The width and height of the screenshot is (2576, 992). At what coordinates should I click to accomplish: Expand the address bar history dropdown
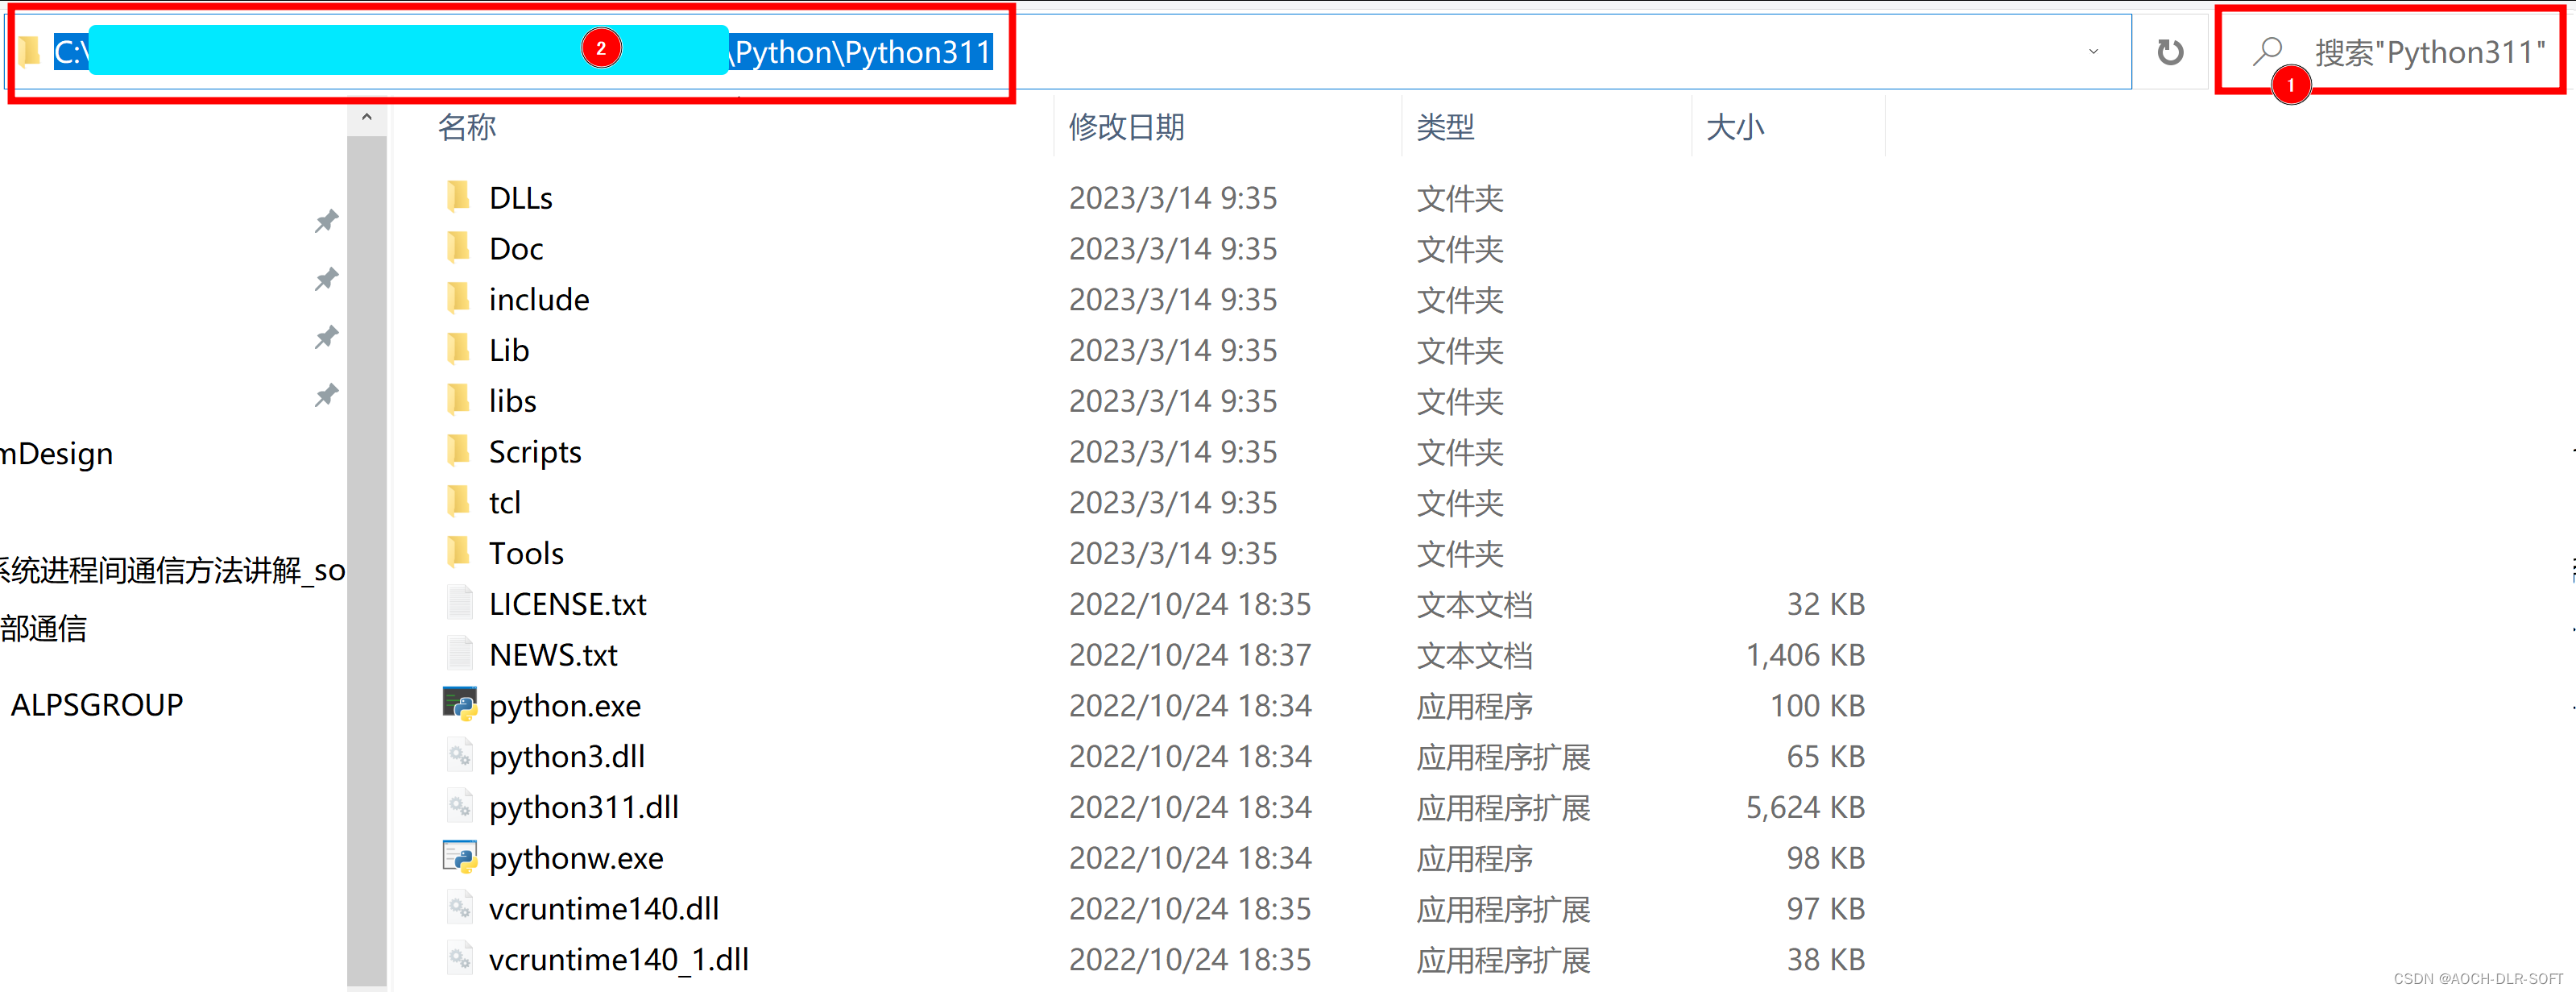[2093, 52]
